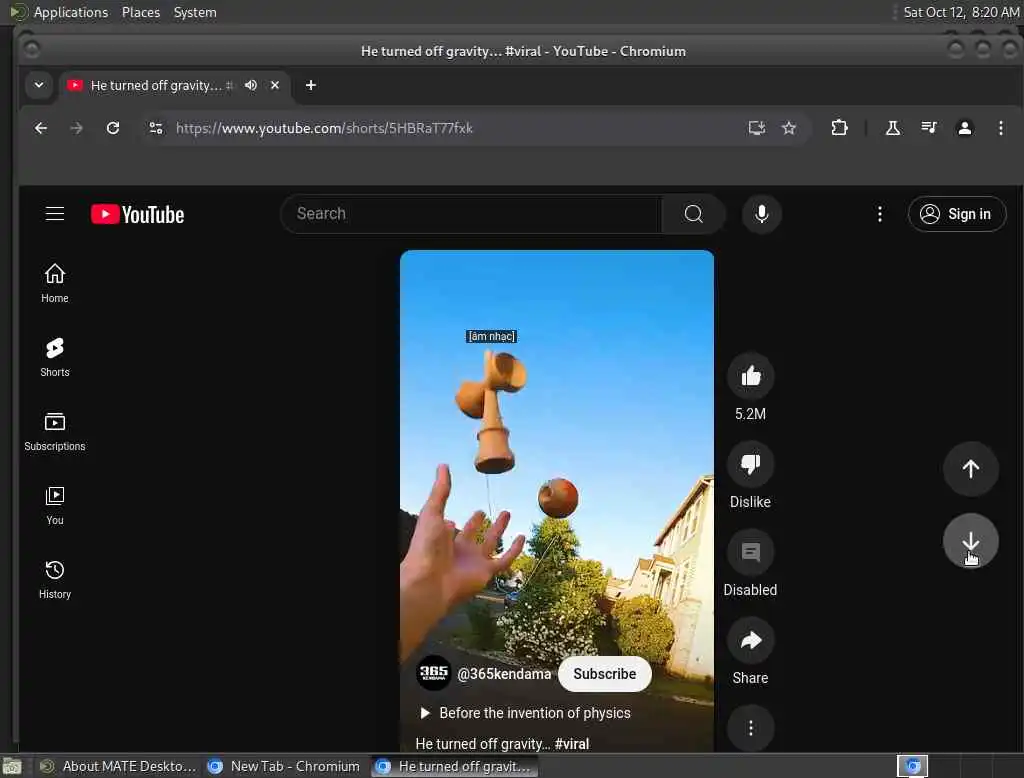Click the install app icon in address bar
Screen dimensions: 1024x778
756,128
